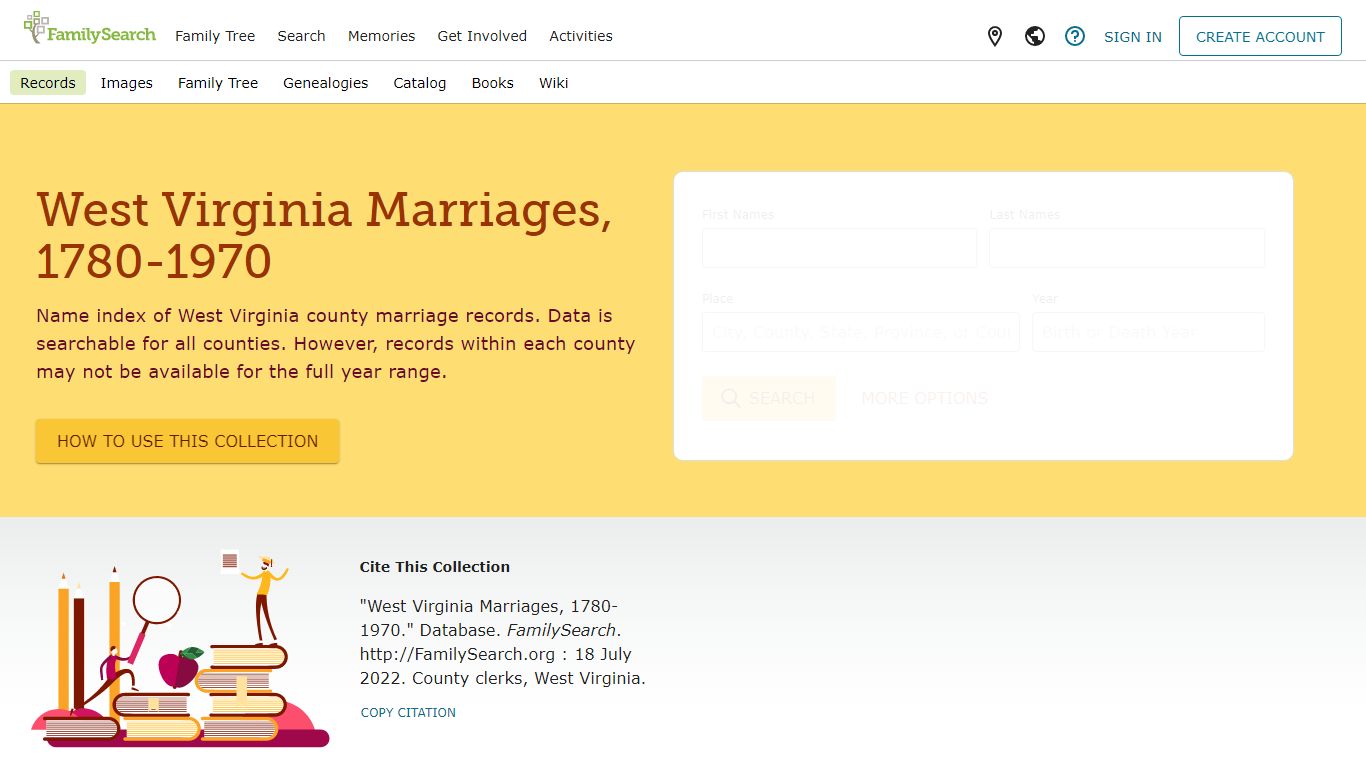Viewport: 1366px width, 768px height.
Task: Open the Activities menu
Action: (x=581, y=36)
